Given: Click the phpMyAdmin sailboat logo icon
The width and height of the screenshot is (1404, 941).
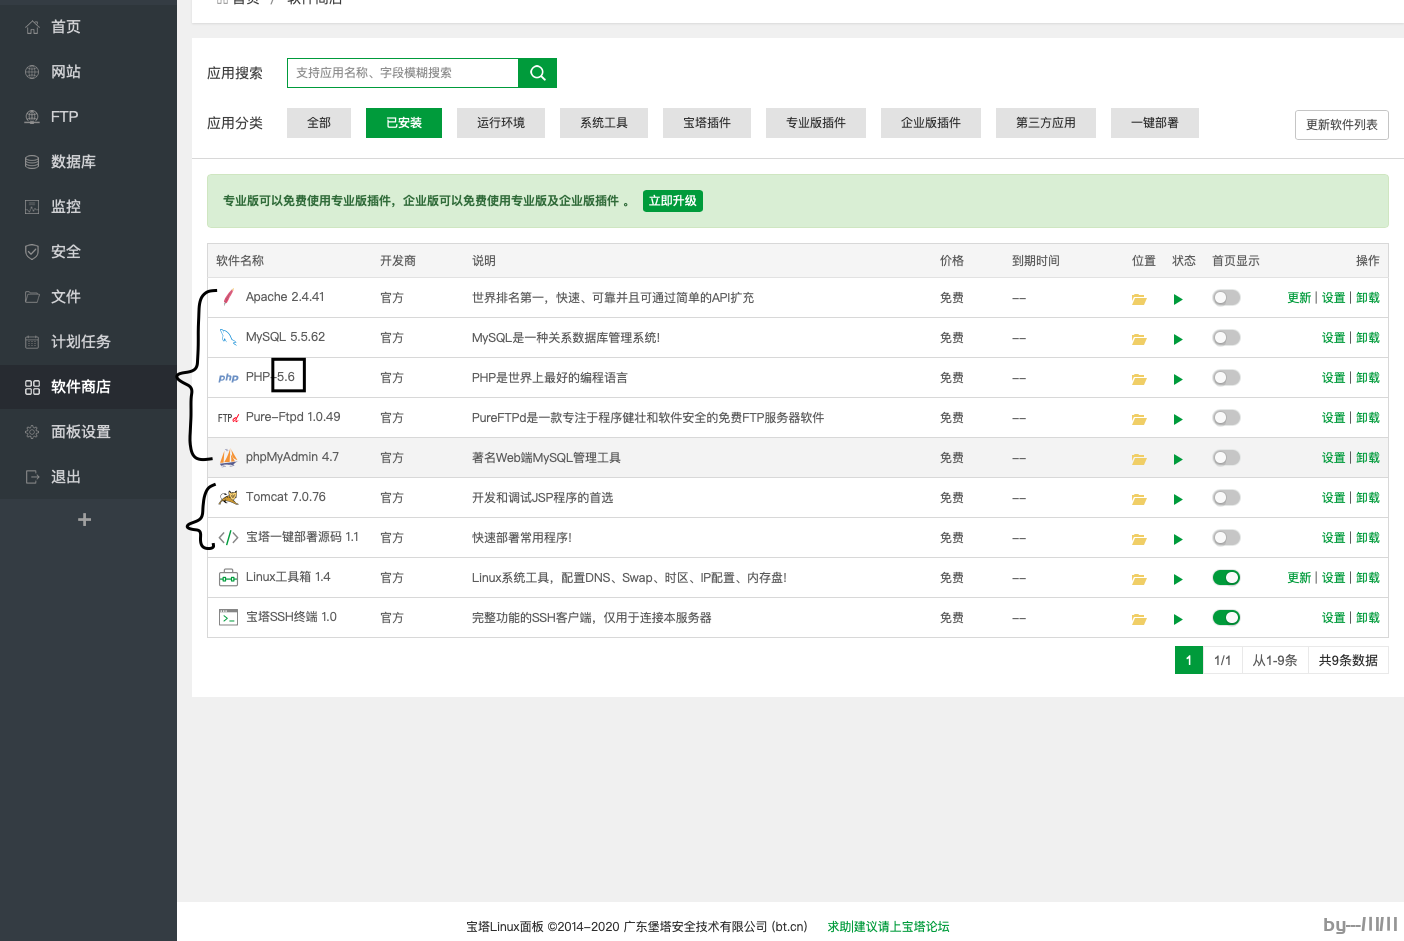Looking at the screenshot, I should (228, 457).
